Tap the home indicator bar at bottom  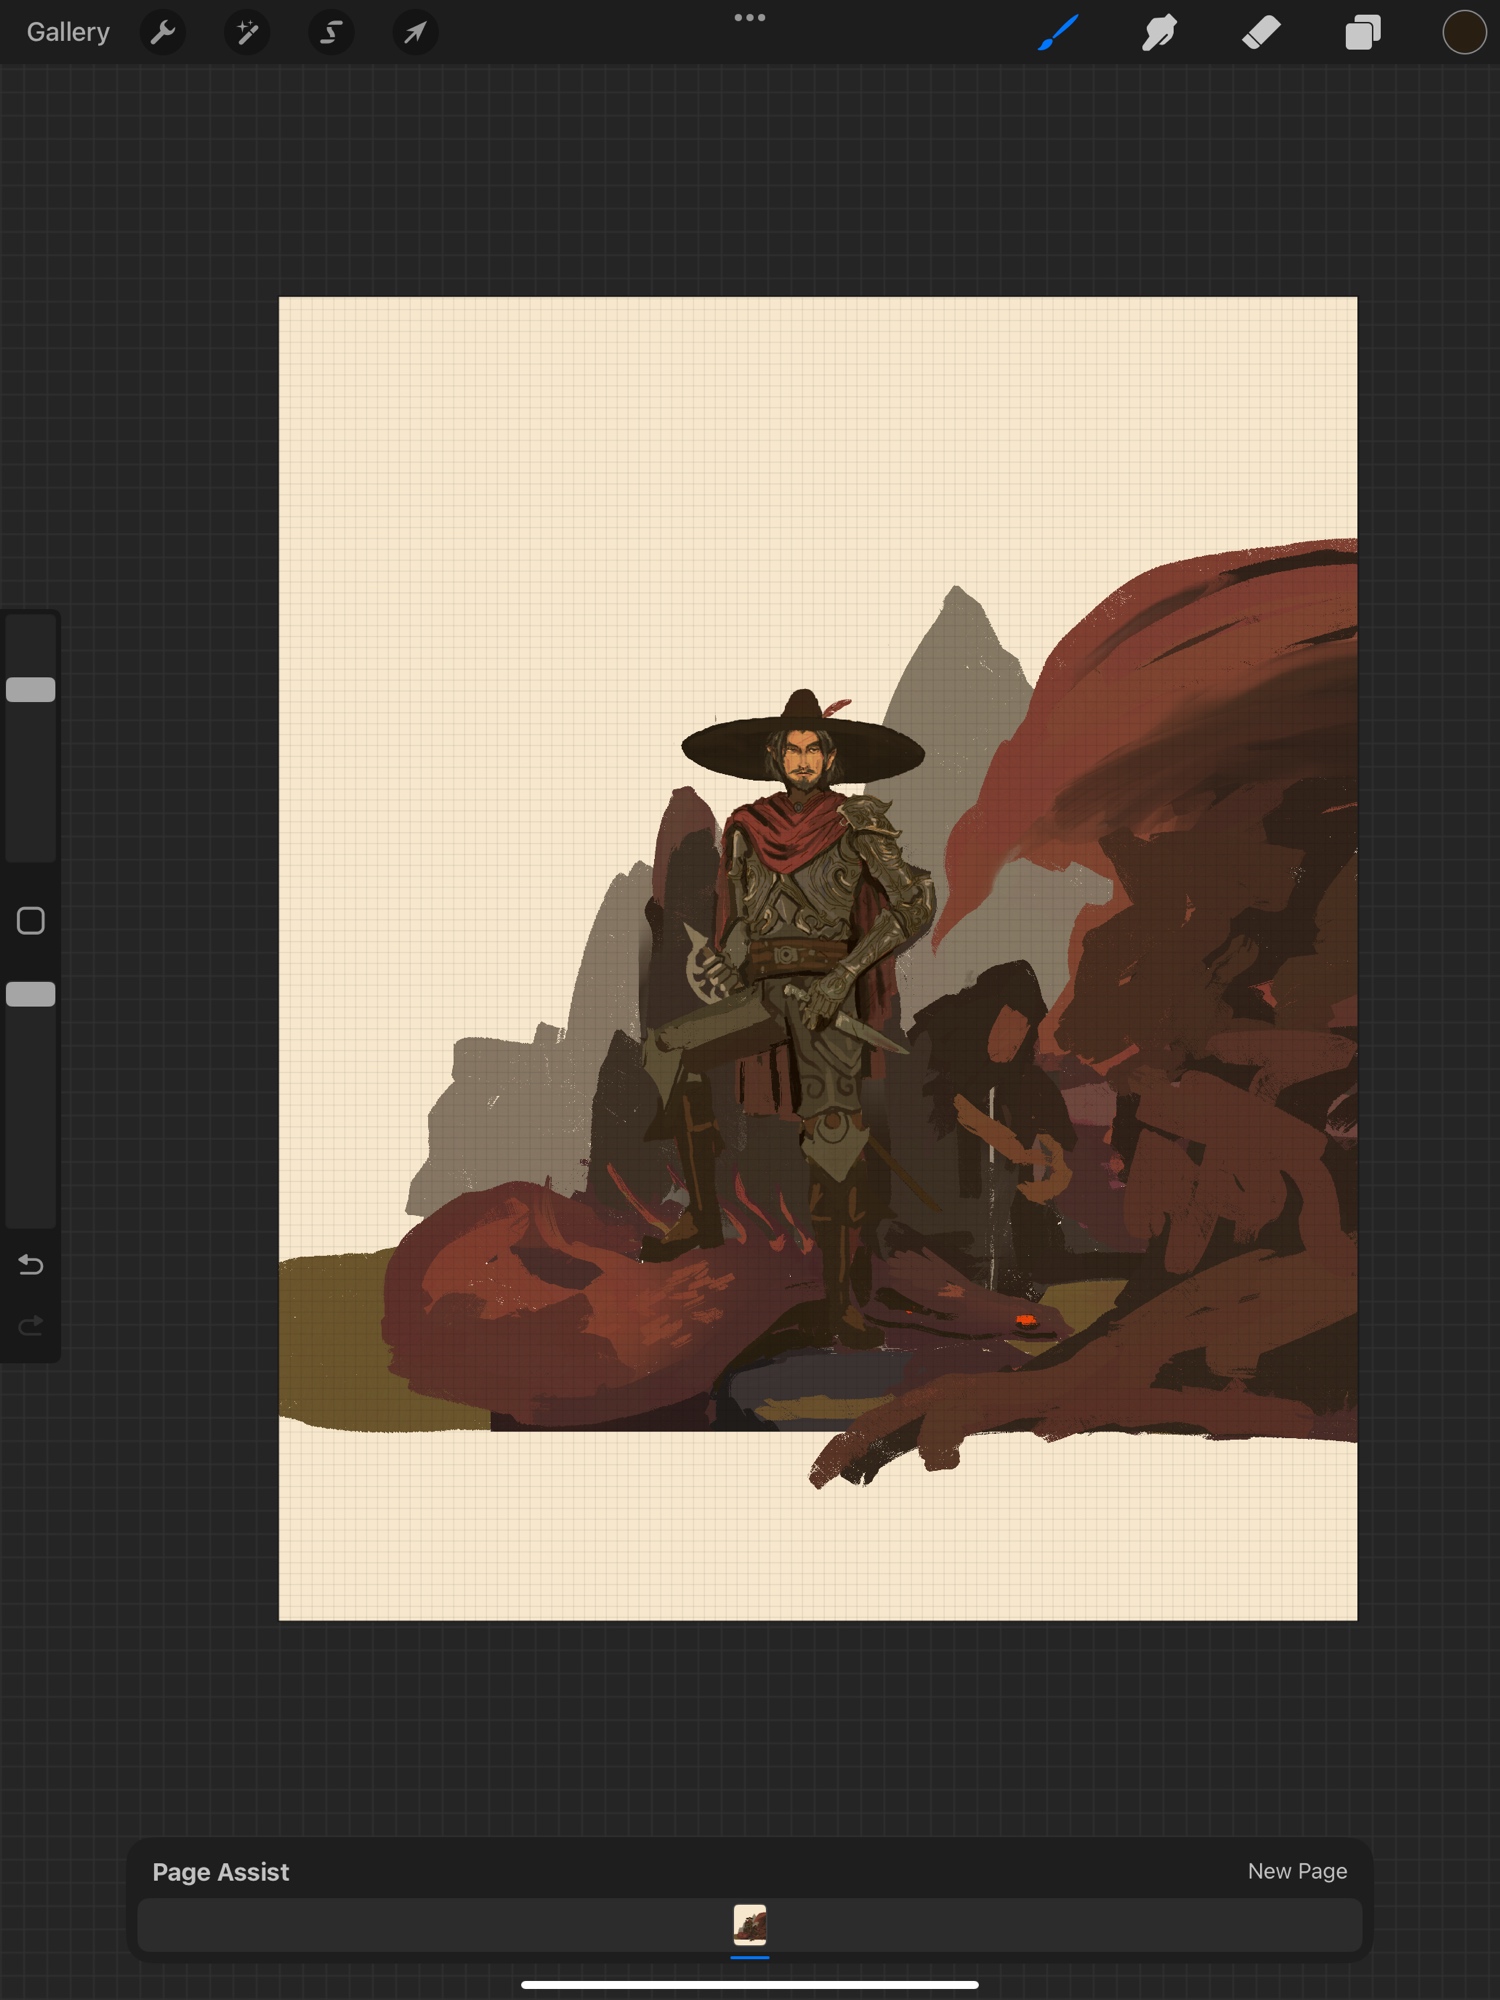pos(750,1984)
